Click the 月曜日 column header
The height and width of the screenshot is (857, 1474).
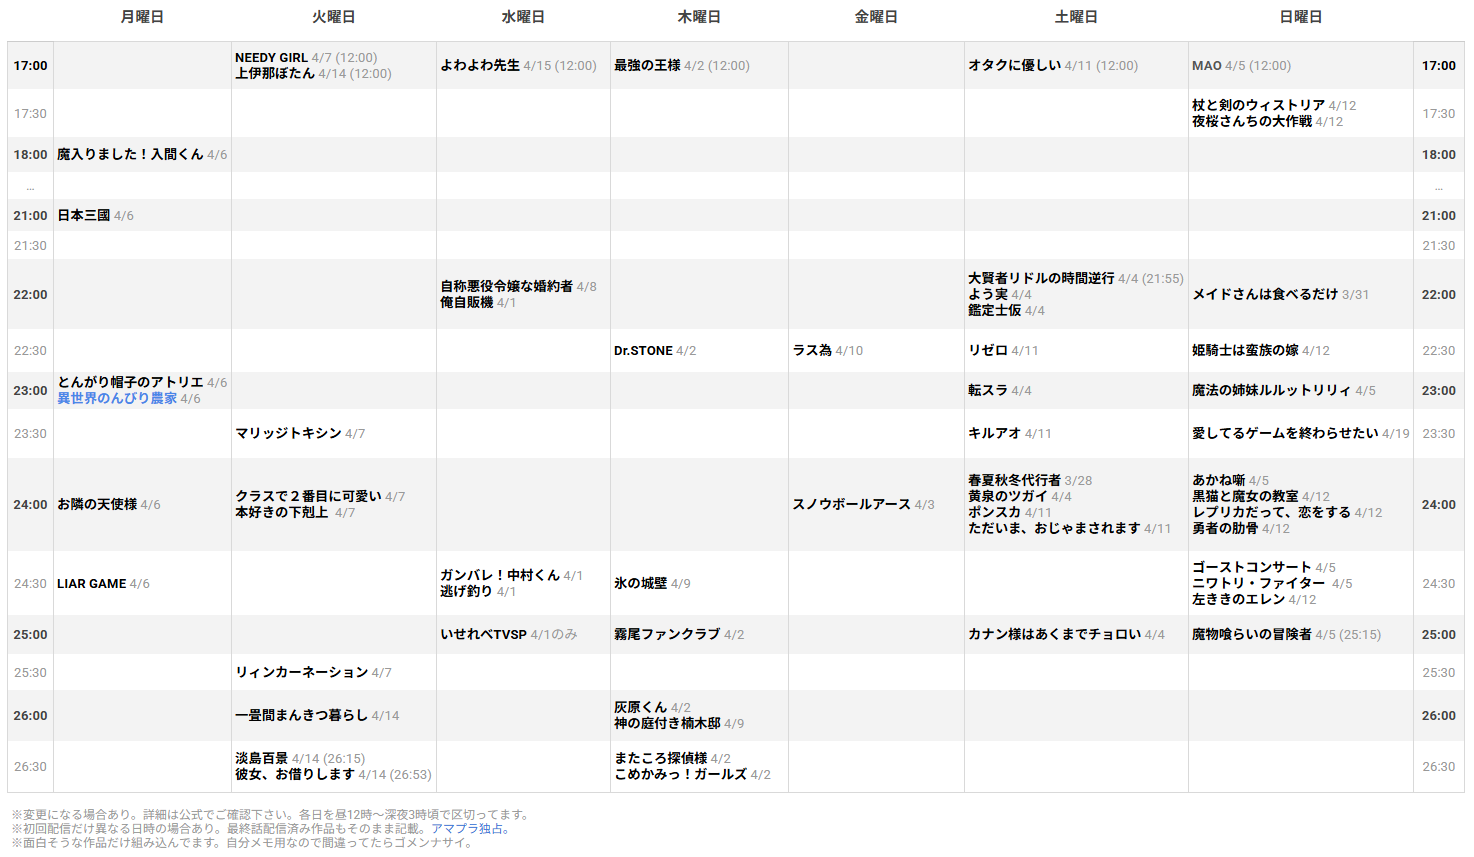(x=142, y=17)
